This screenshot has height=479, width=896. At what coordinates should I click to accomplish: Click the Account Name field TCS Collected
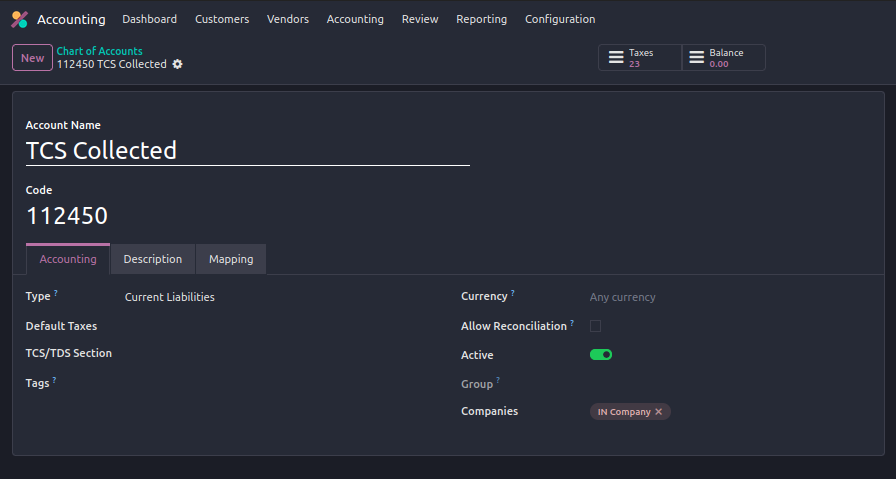(247, 151)
